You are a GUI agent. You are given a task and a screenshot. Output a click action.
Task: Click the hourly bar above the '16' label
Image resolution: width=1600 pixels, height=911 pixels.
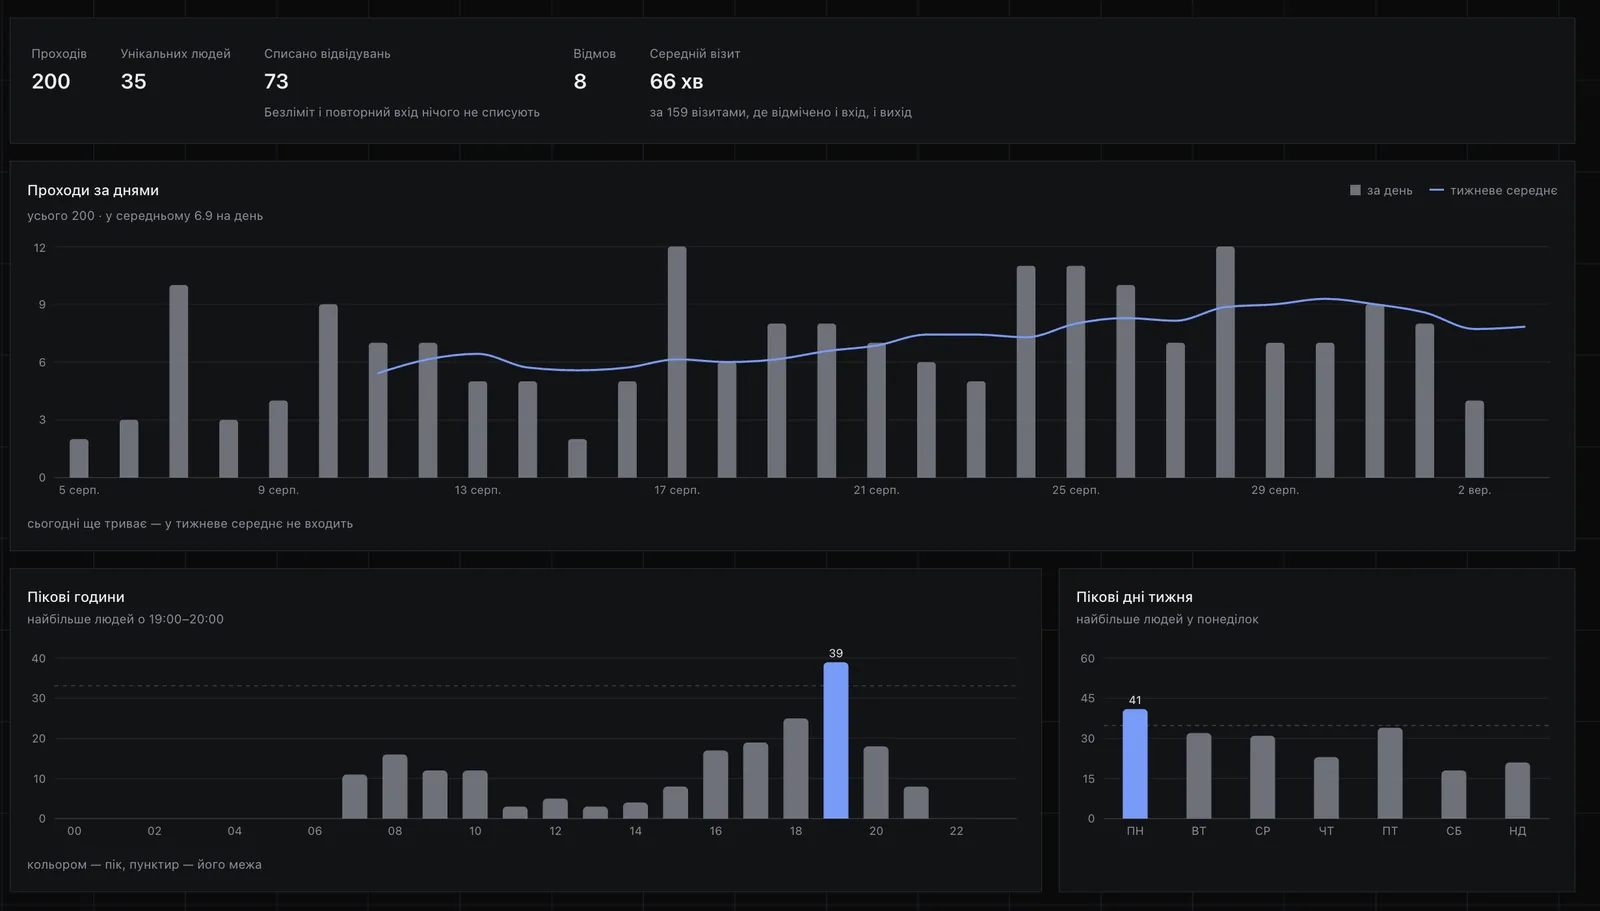[x=716, y=784]
